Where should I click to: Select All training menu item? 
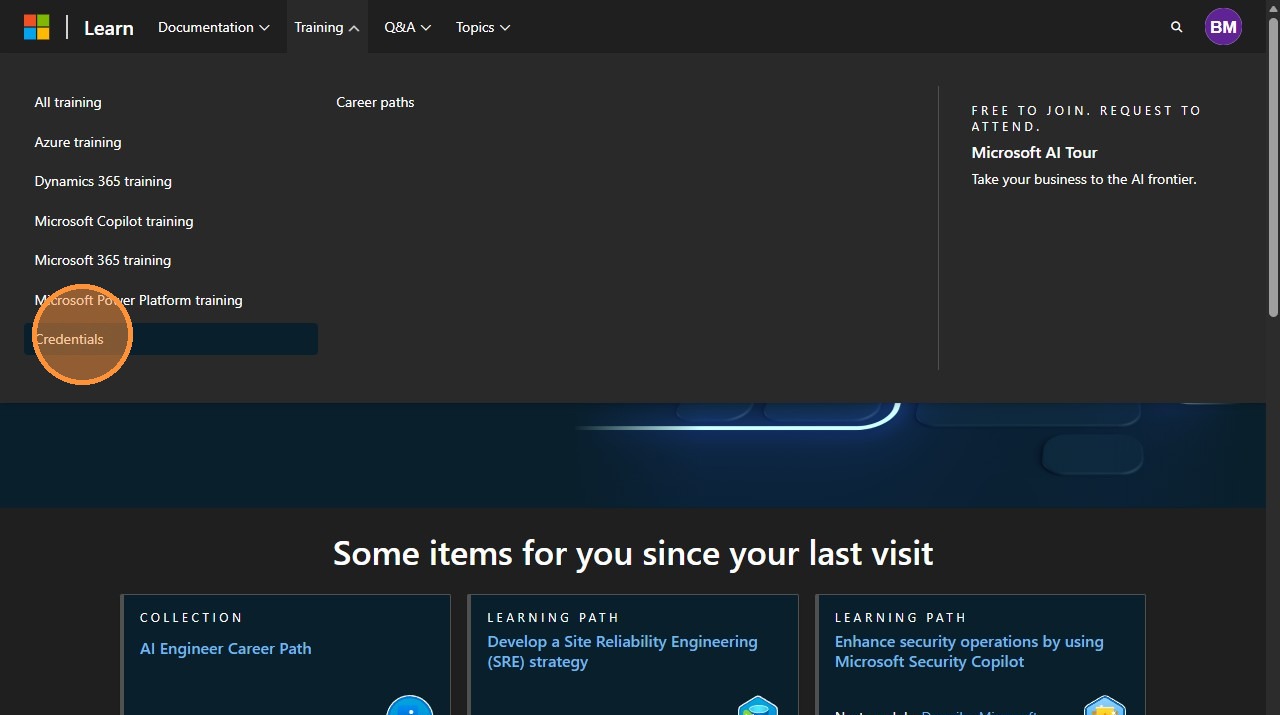tap(68, 102)
